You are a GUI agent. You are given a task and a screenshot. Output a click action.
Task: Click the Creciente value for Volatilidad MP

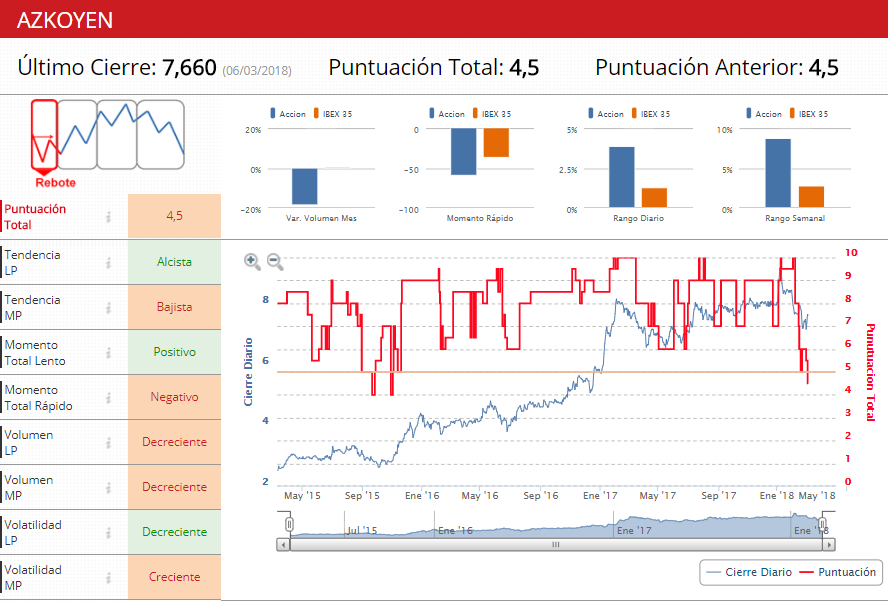point(174,577)
